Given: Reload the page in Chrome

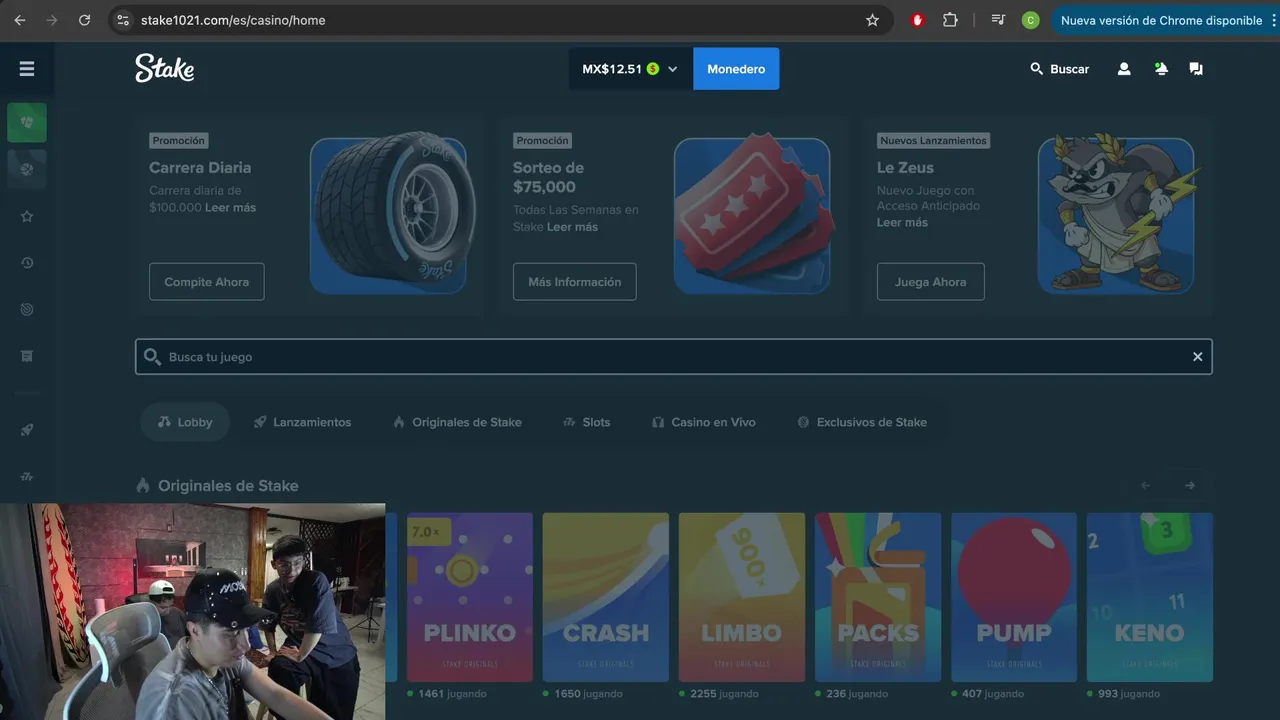Looking at the screenshot, I should [84, 20].
